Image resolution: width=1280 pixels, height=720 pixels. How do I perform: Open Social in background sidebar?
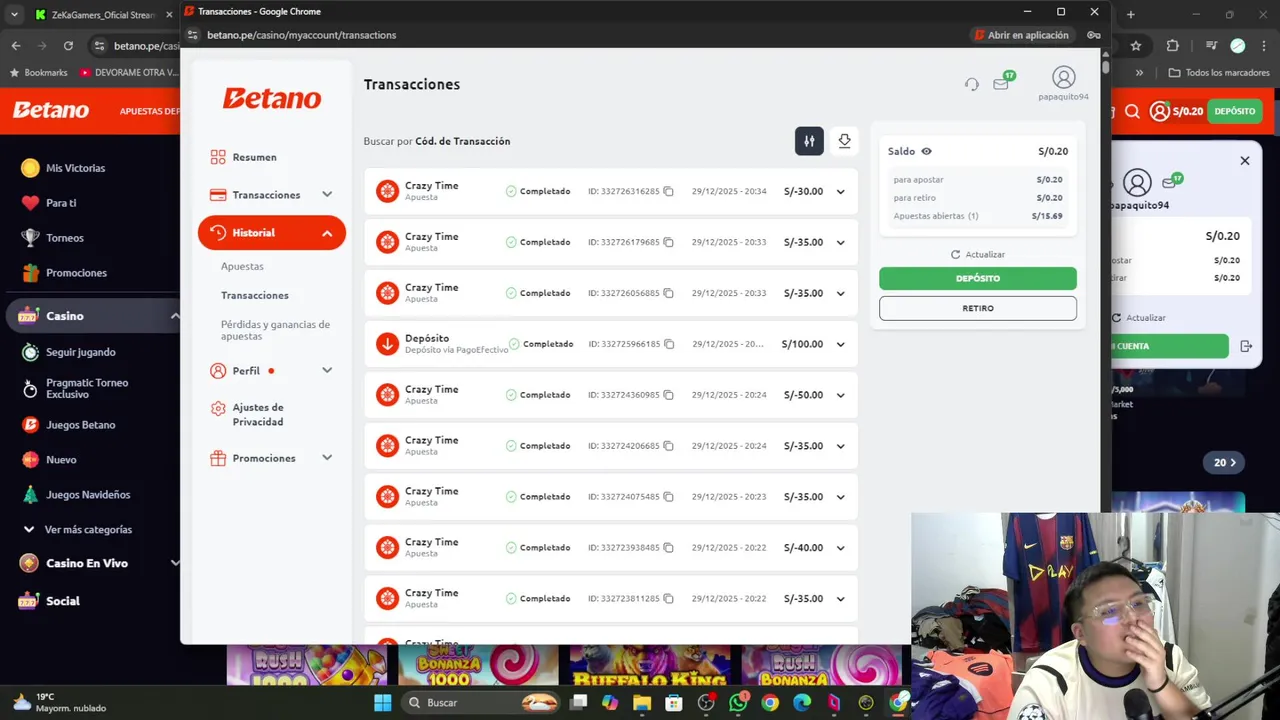(62, 601)
